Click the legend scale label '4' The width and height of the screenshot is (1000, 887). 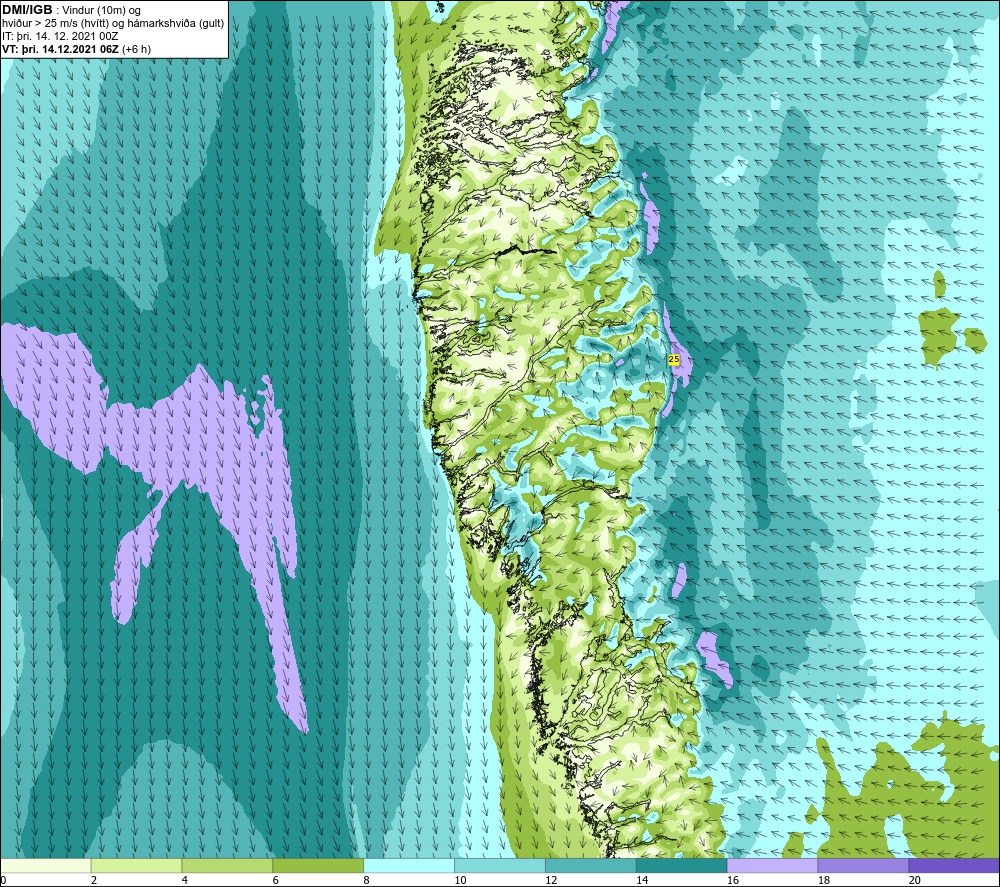pos(184,880)
